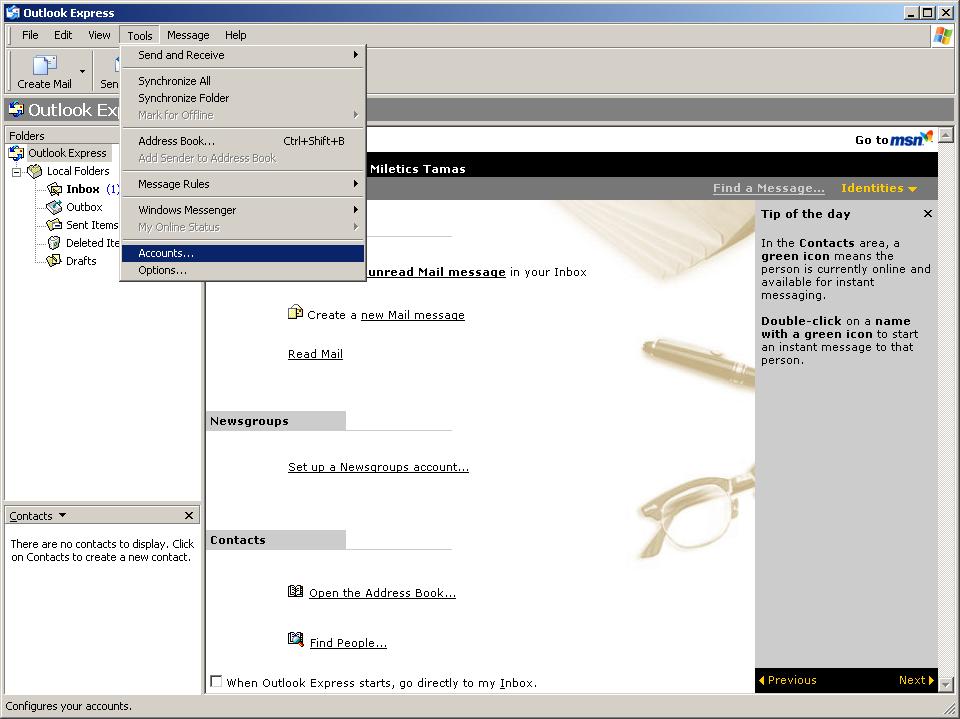Select the Sent Items folder icon
The width and height of the screenshot is (960, 719).
pos(54,225)
